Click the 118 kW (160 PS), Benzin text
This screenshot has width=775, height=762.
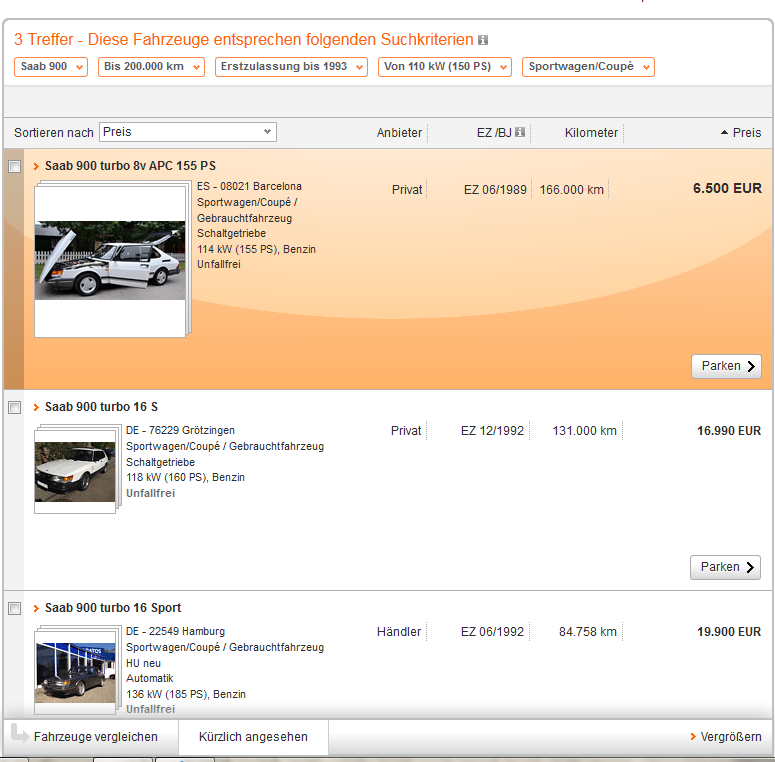tap(185, 477)
